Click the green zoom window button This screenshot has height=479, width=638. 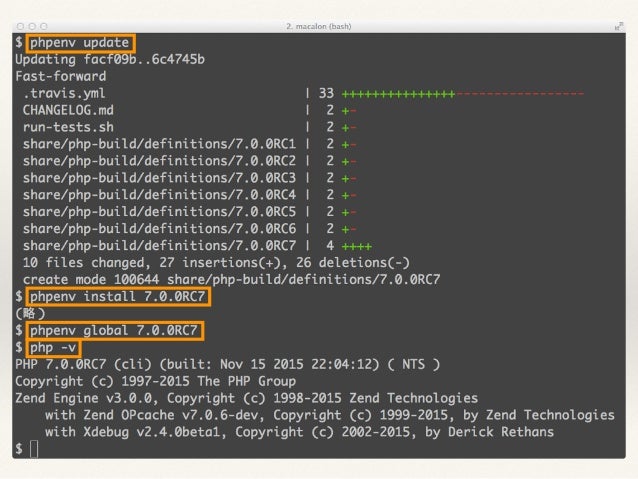(44, 26)
